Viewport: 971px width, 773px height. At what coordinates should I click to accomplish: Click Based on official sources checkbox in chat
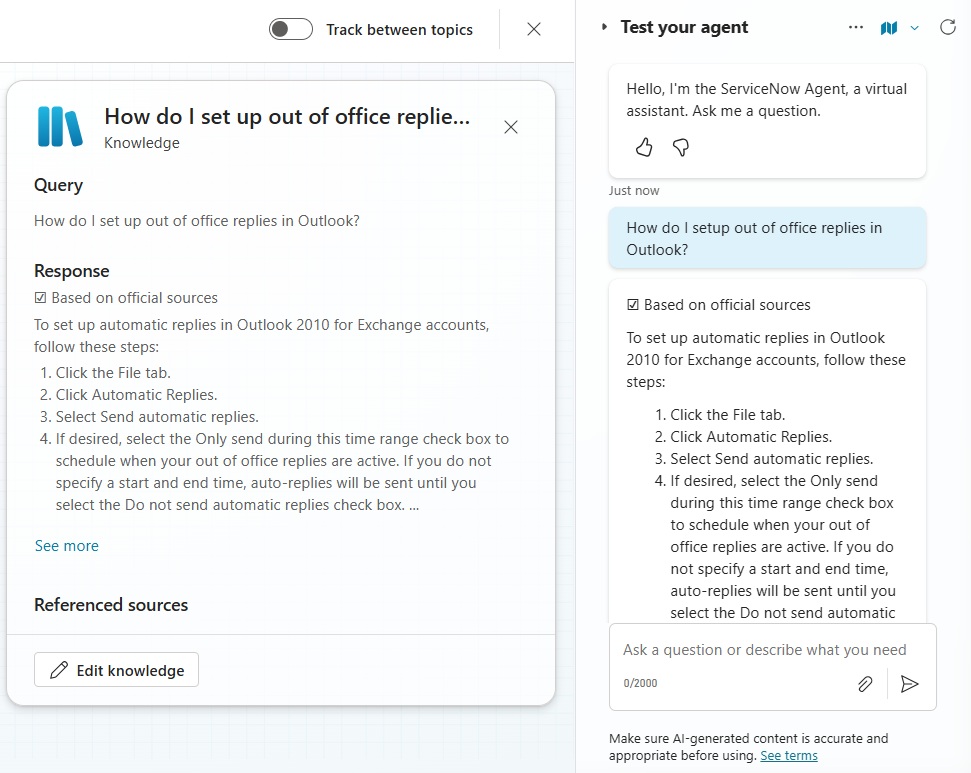(633, 305)
